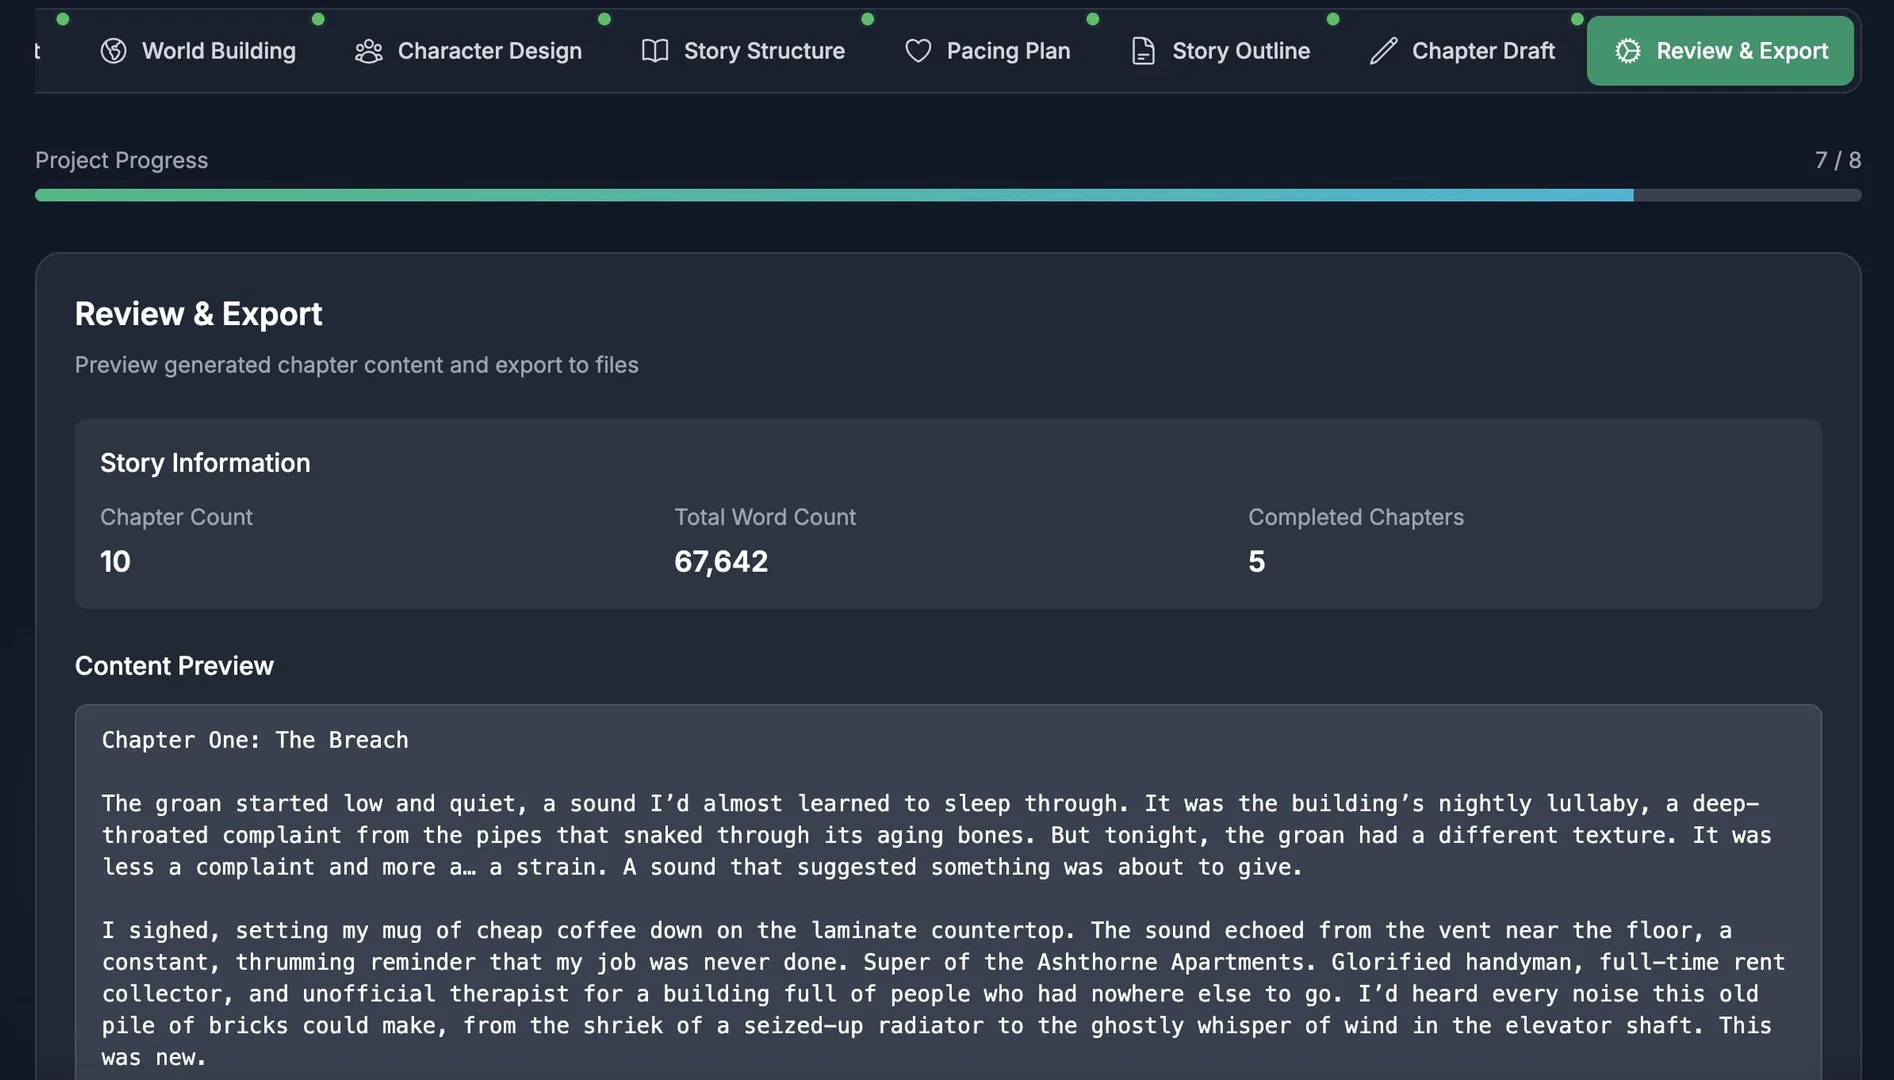Click the green status dot above World Building
This screenshot has height=1080, width=1894.
(x=320, y=18)
